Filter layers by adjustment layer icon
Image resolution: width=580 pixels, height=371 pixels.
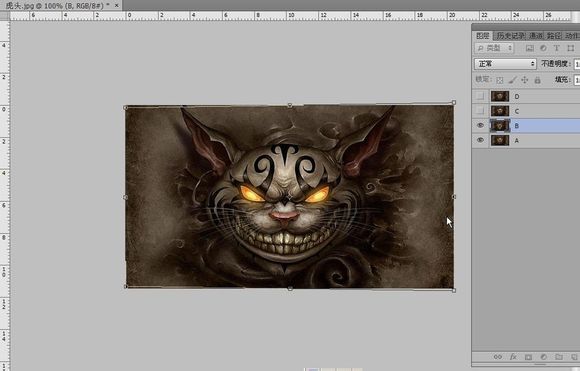543,48
